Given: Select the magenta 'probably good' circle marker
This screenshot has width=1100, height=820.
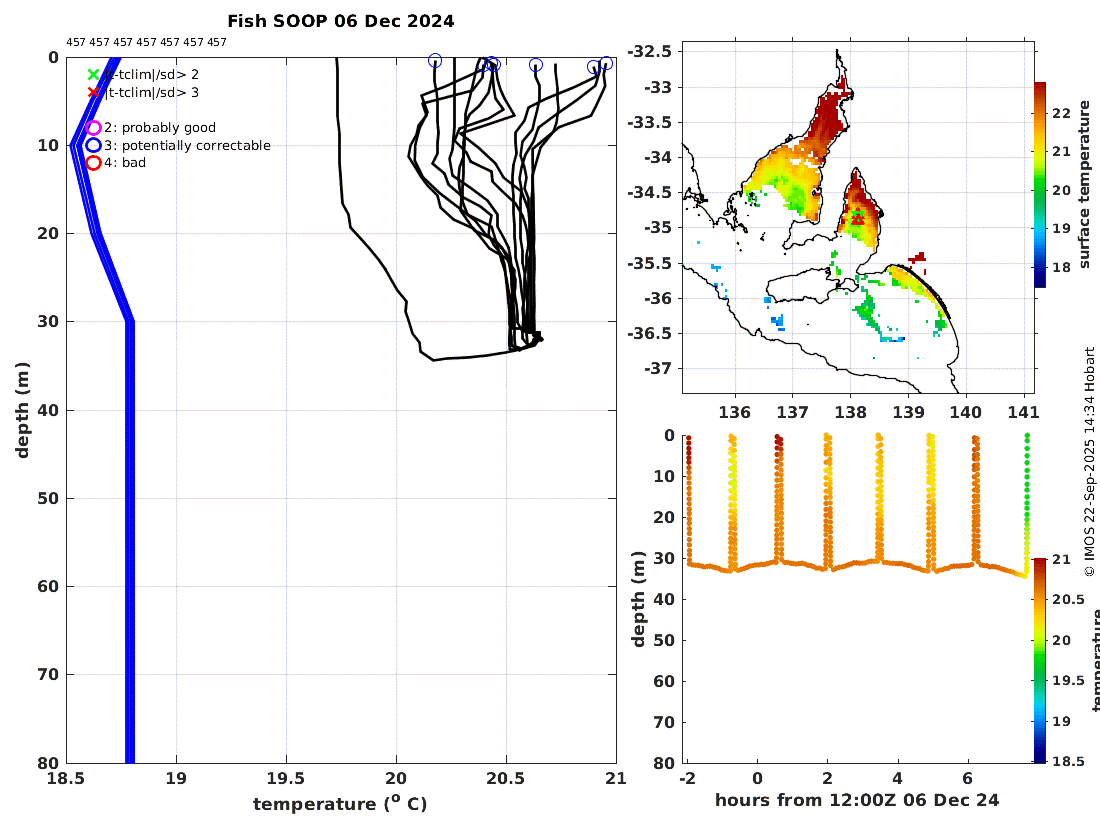Looking at the screenshot, I should click(x=93, y=128).
